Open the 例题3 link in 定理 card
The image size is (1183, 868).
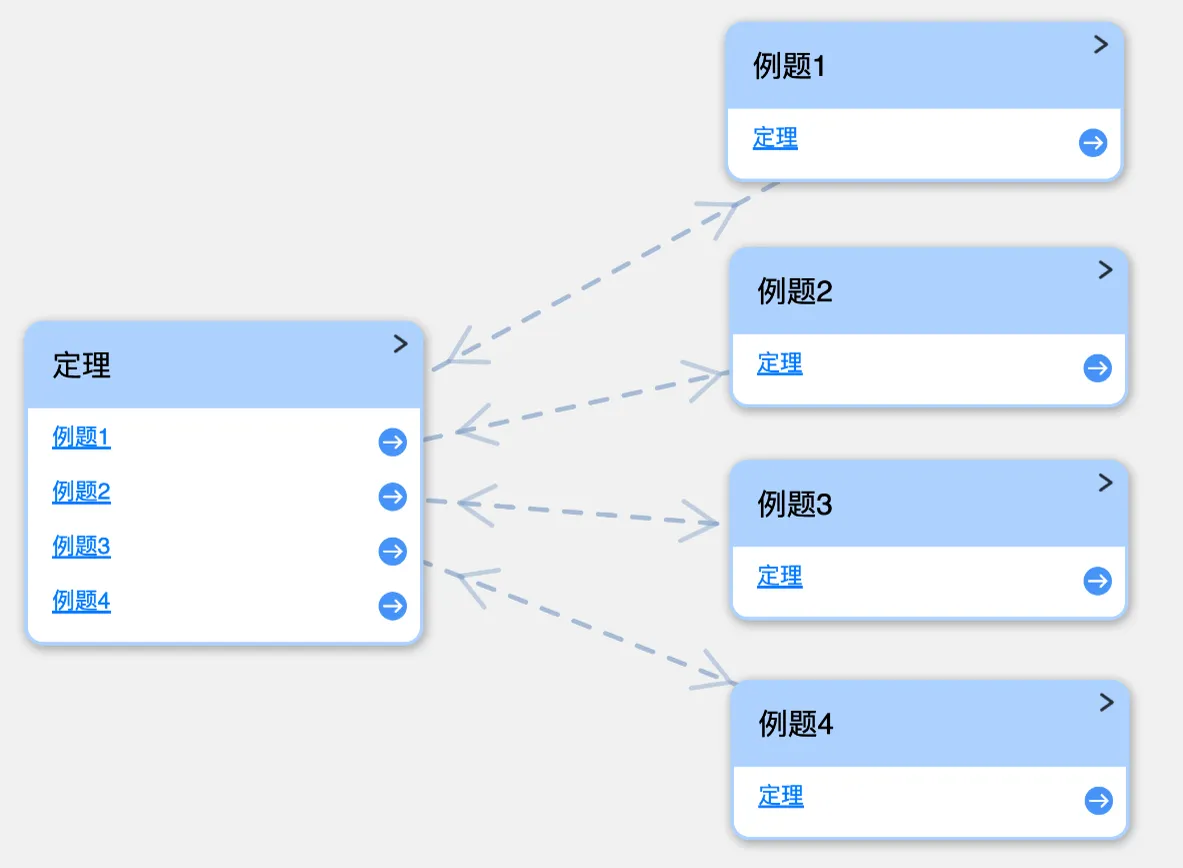coord(81,546)
